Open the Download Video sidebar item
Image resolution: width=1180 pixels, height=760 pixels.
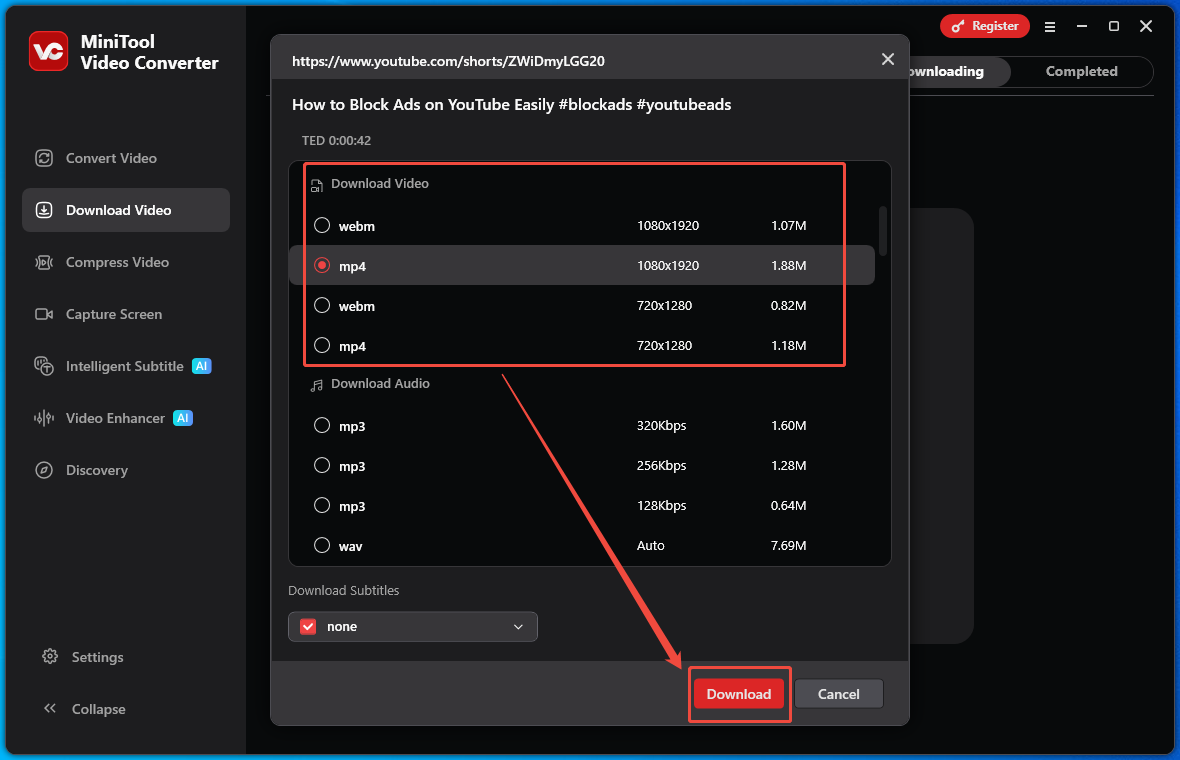tap(126, 210)
